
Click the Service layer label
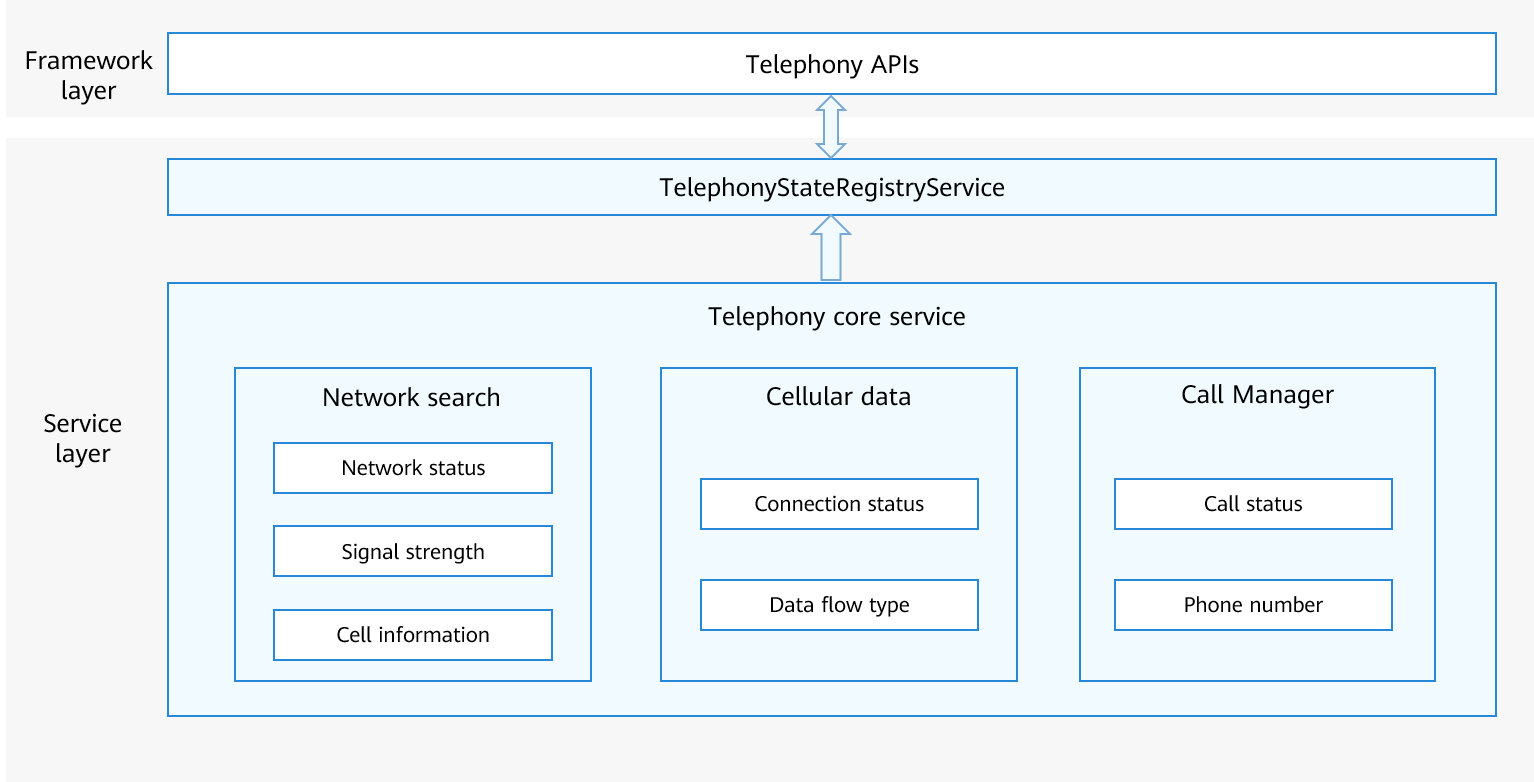(x=82, y=438)
